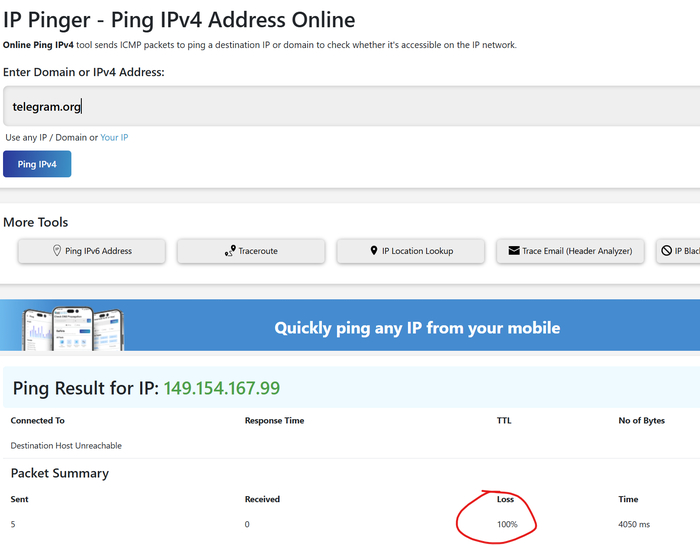Open the Your IP link
The width and height of the screenshot is (700, 545).
pos(114,137)
